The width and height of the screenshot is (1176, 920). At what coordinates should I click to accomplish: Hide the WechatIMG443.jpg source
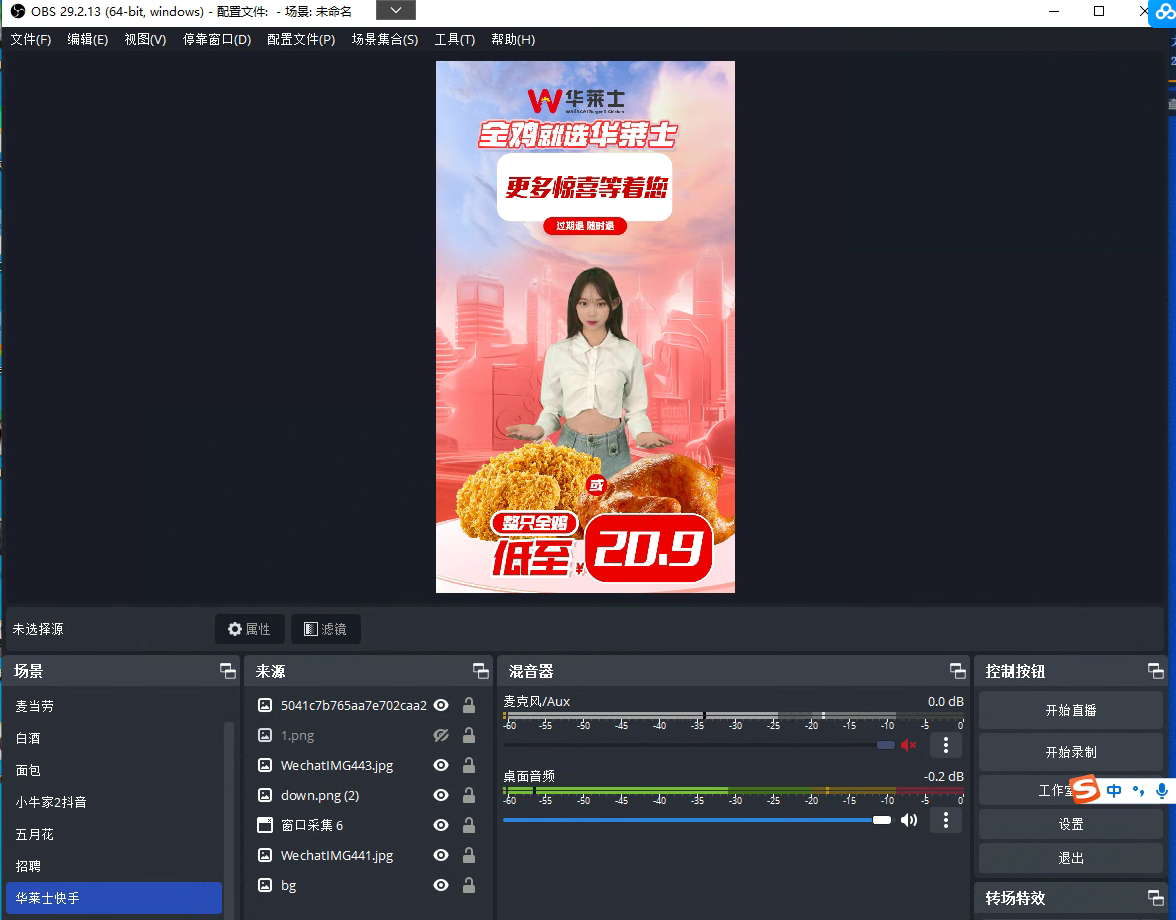tap(441, 766)
